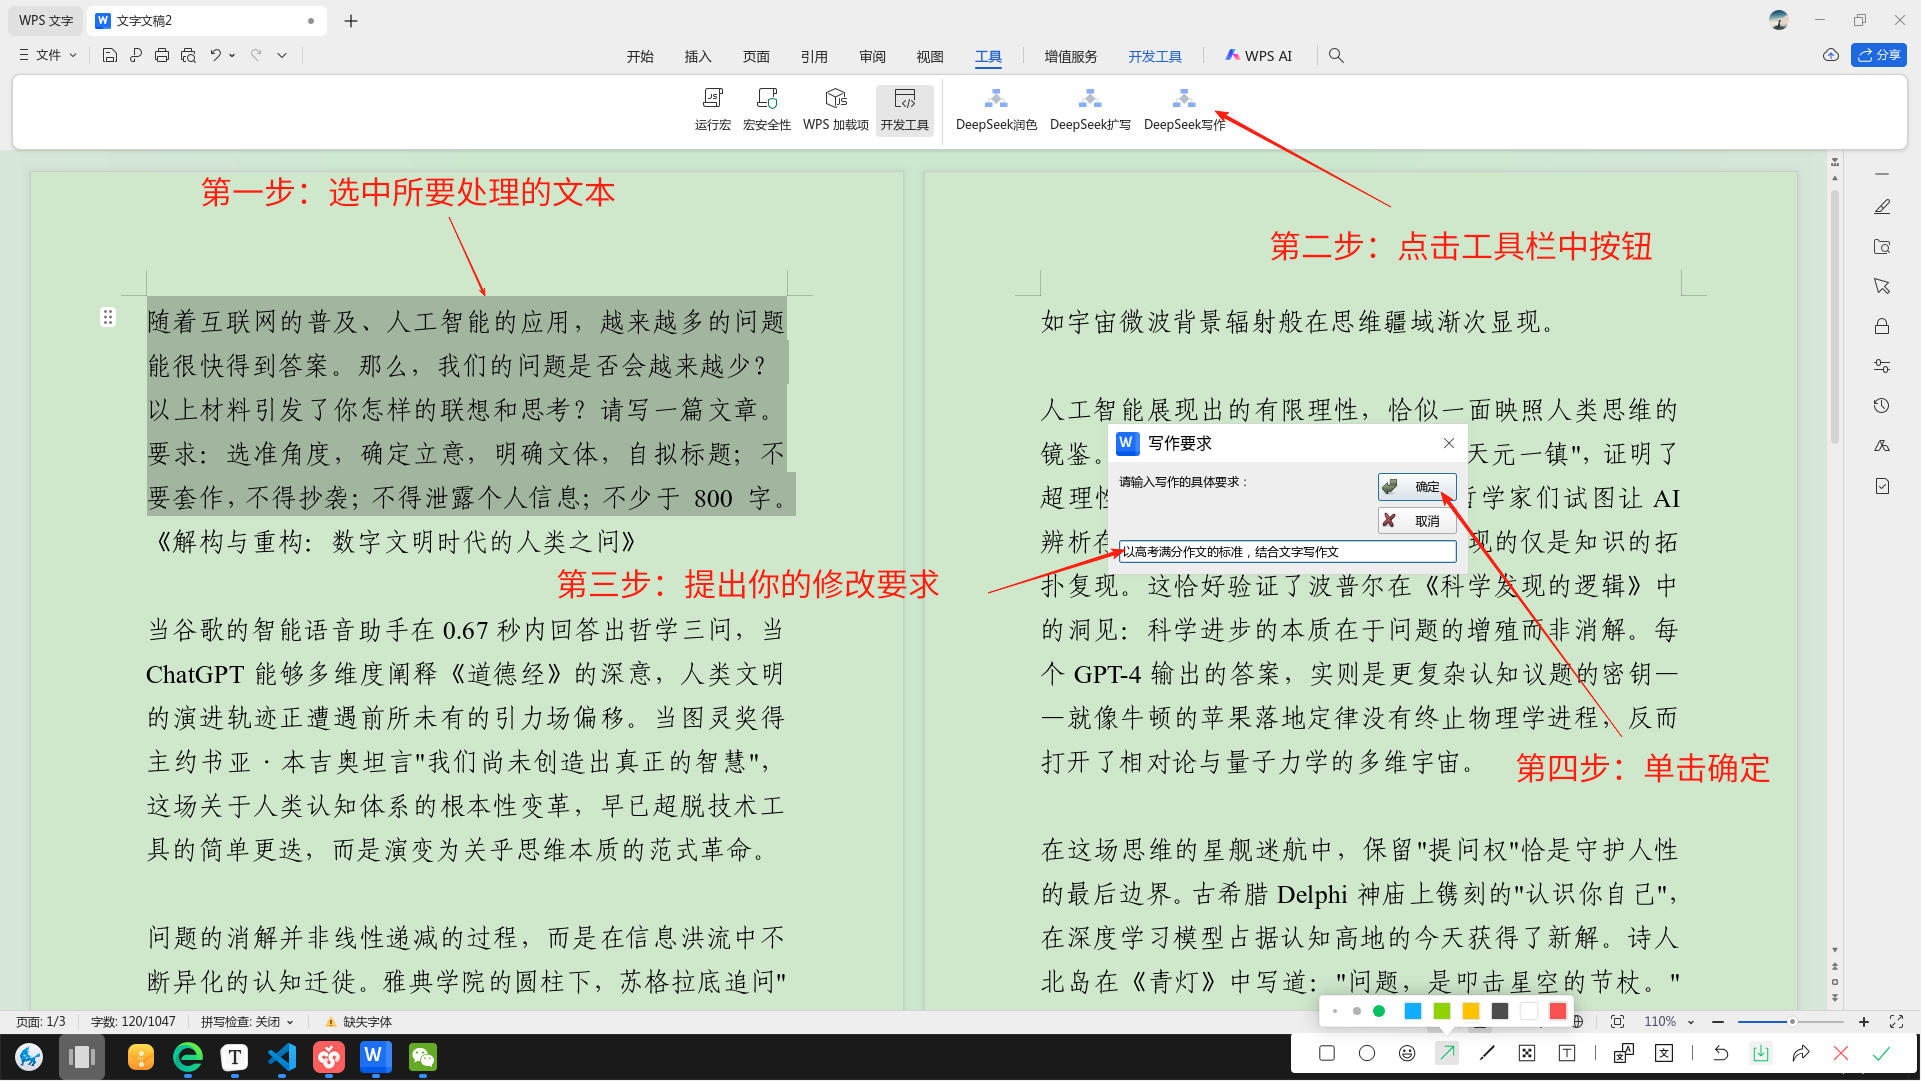The width and height of the screenshot is (1921, 1081).
Task: Click the save document icon
Action: 110,56
